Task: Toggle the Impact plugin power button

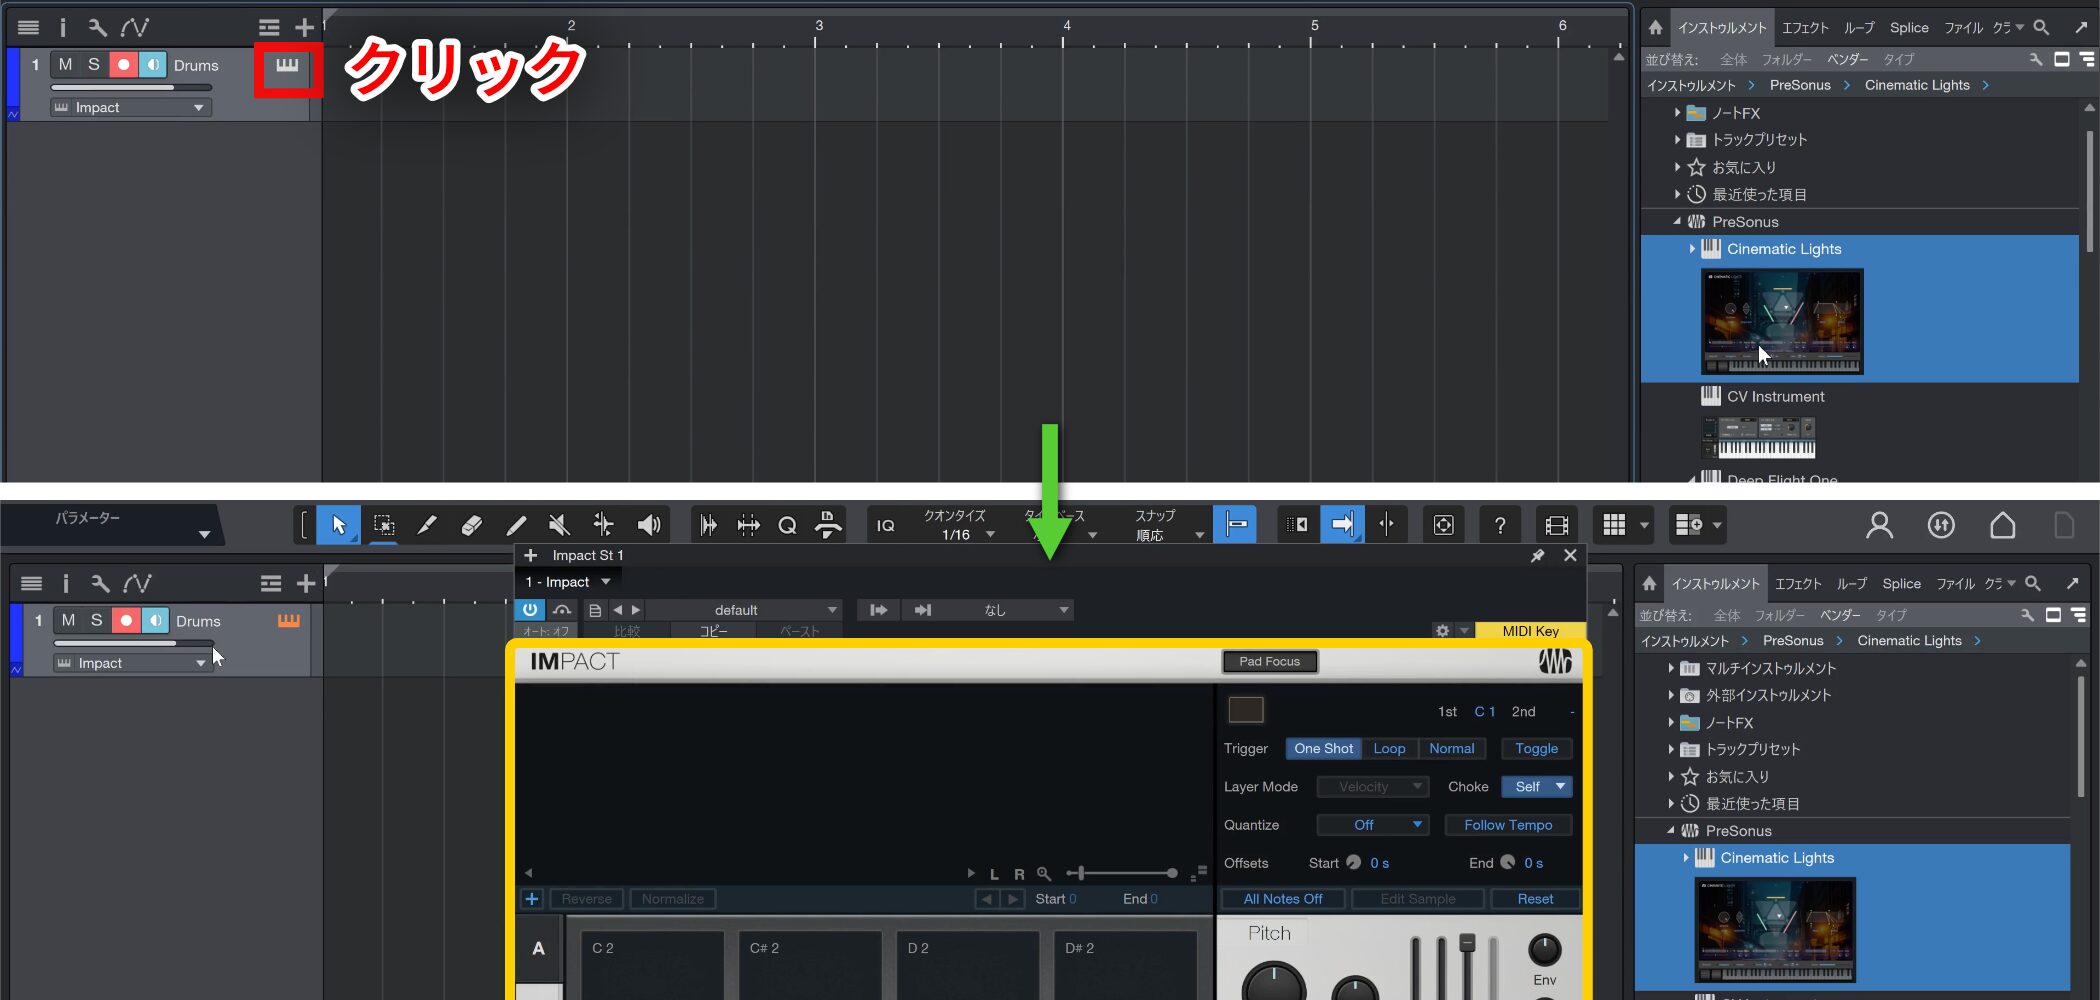Action: coord(530,610)
